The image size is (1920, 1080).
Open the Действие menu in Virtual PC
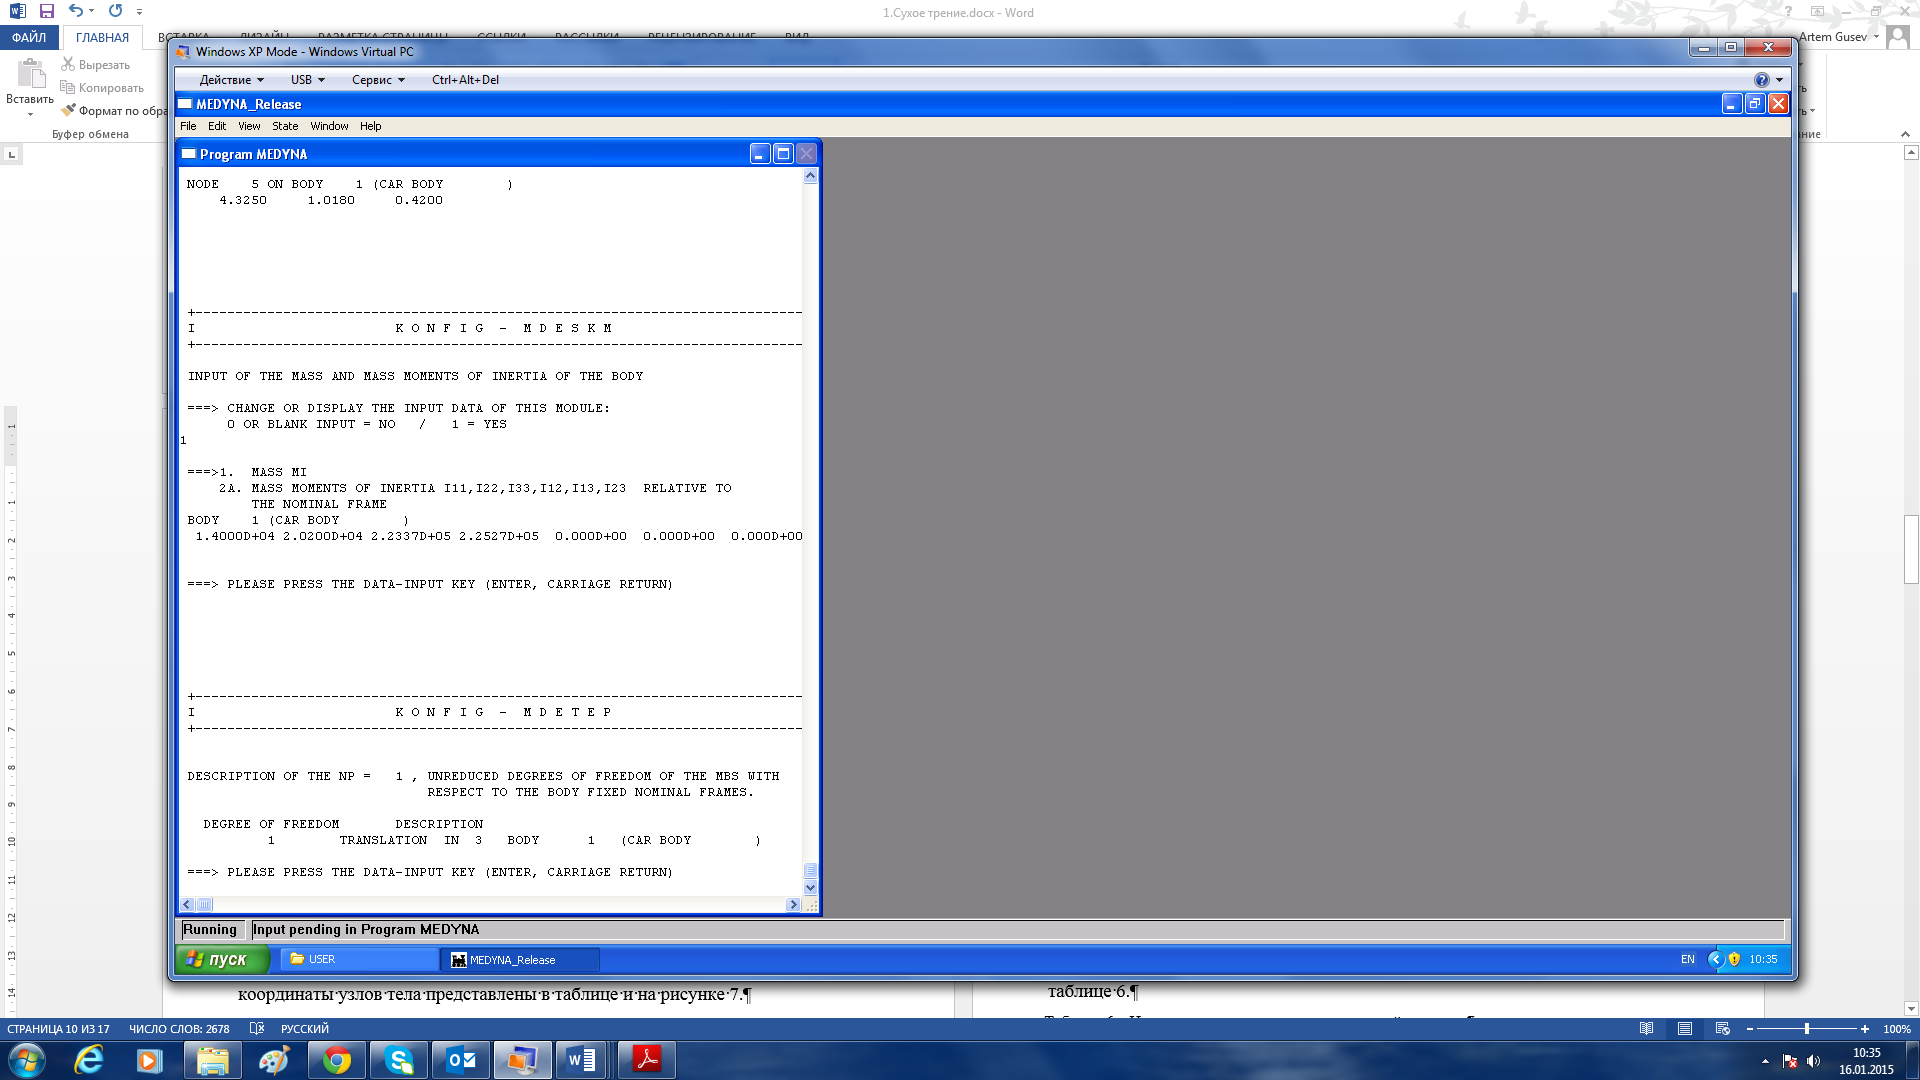click(x=231, y=80)
